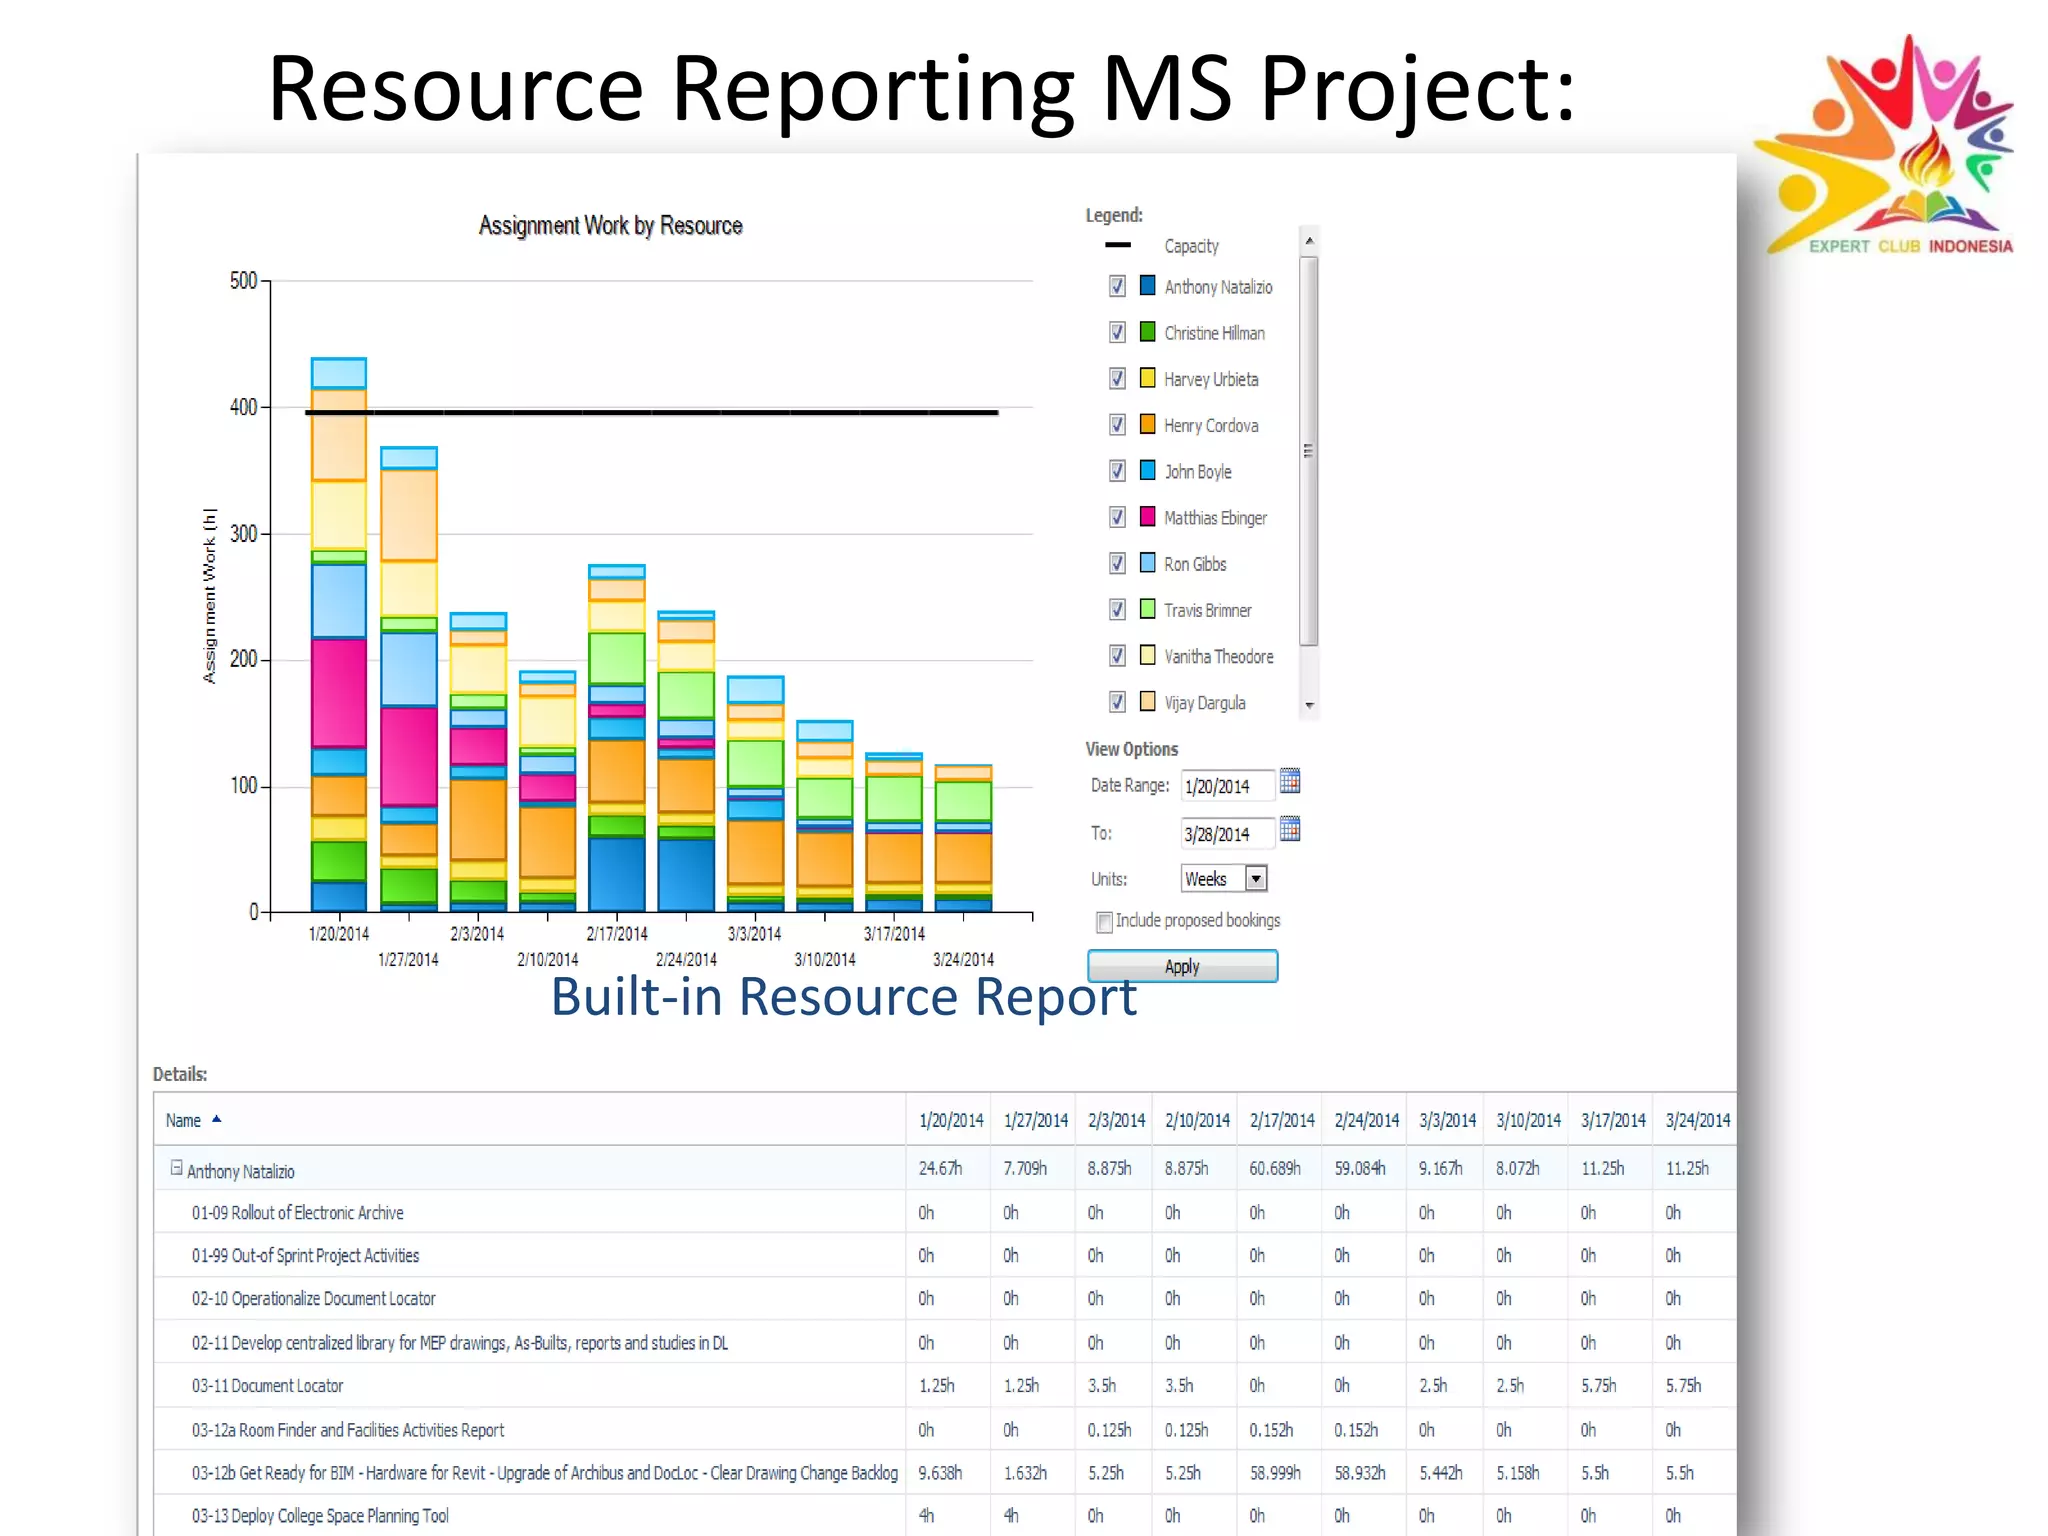Toggle Vijay Dargula legend checkbox
Viewport: 2048px width, 1536px height.
point(1117,702)
